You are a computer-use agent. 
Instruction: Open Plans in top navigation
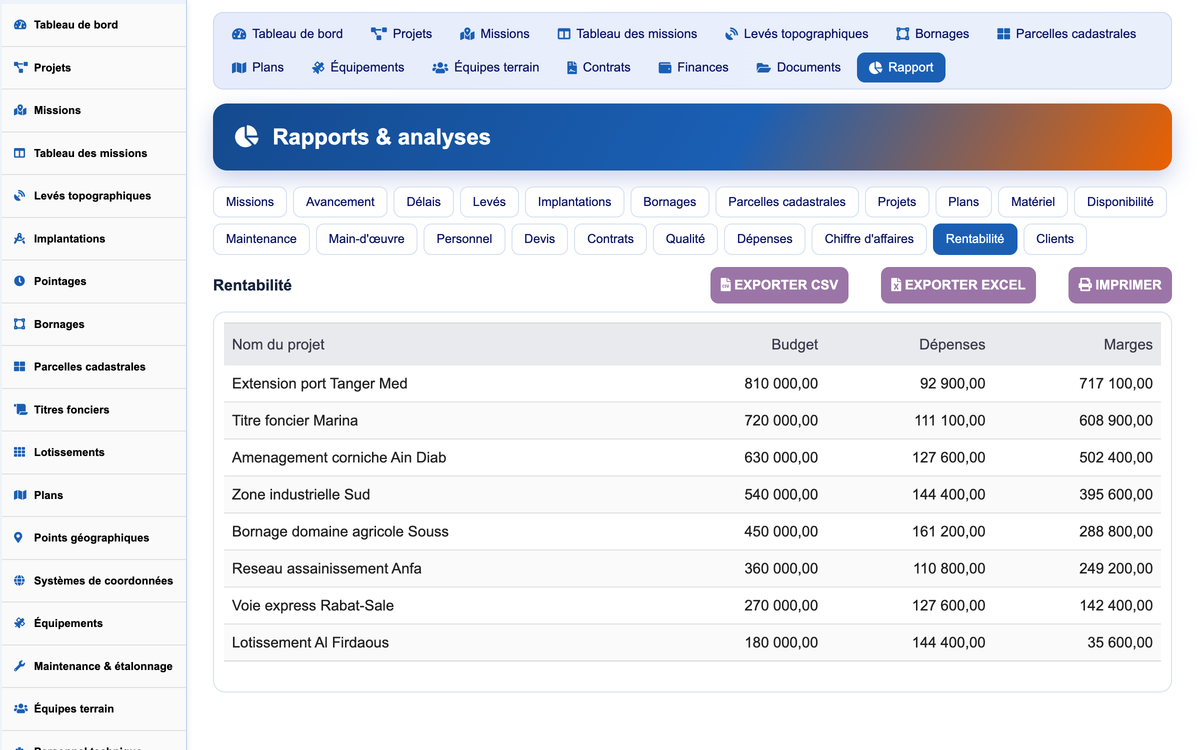pos(258,67)
